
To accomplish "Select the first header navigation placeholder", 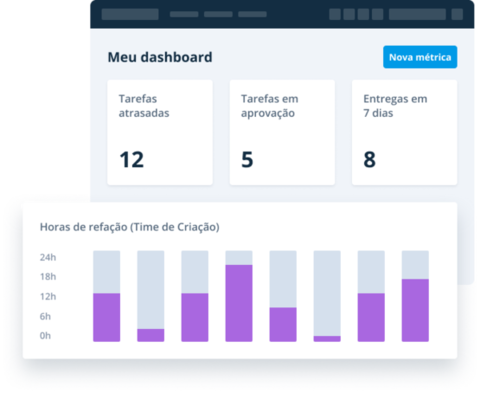I will click(x=184, y=14).
